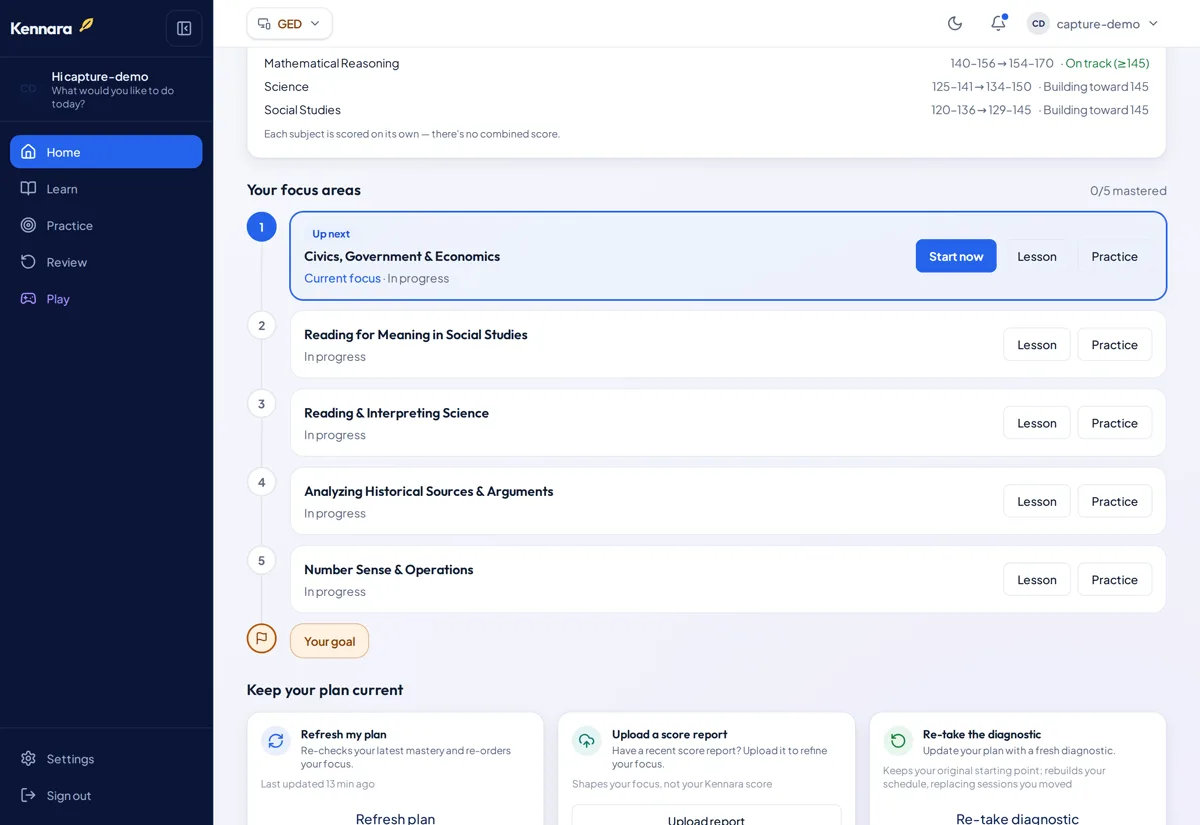1200x825 pixels.
Task: Click the Social Studies score row label
Action: point(302,110)
